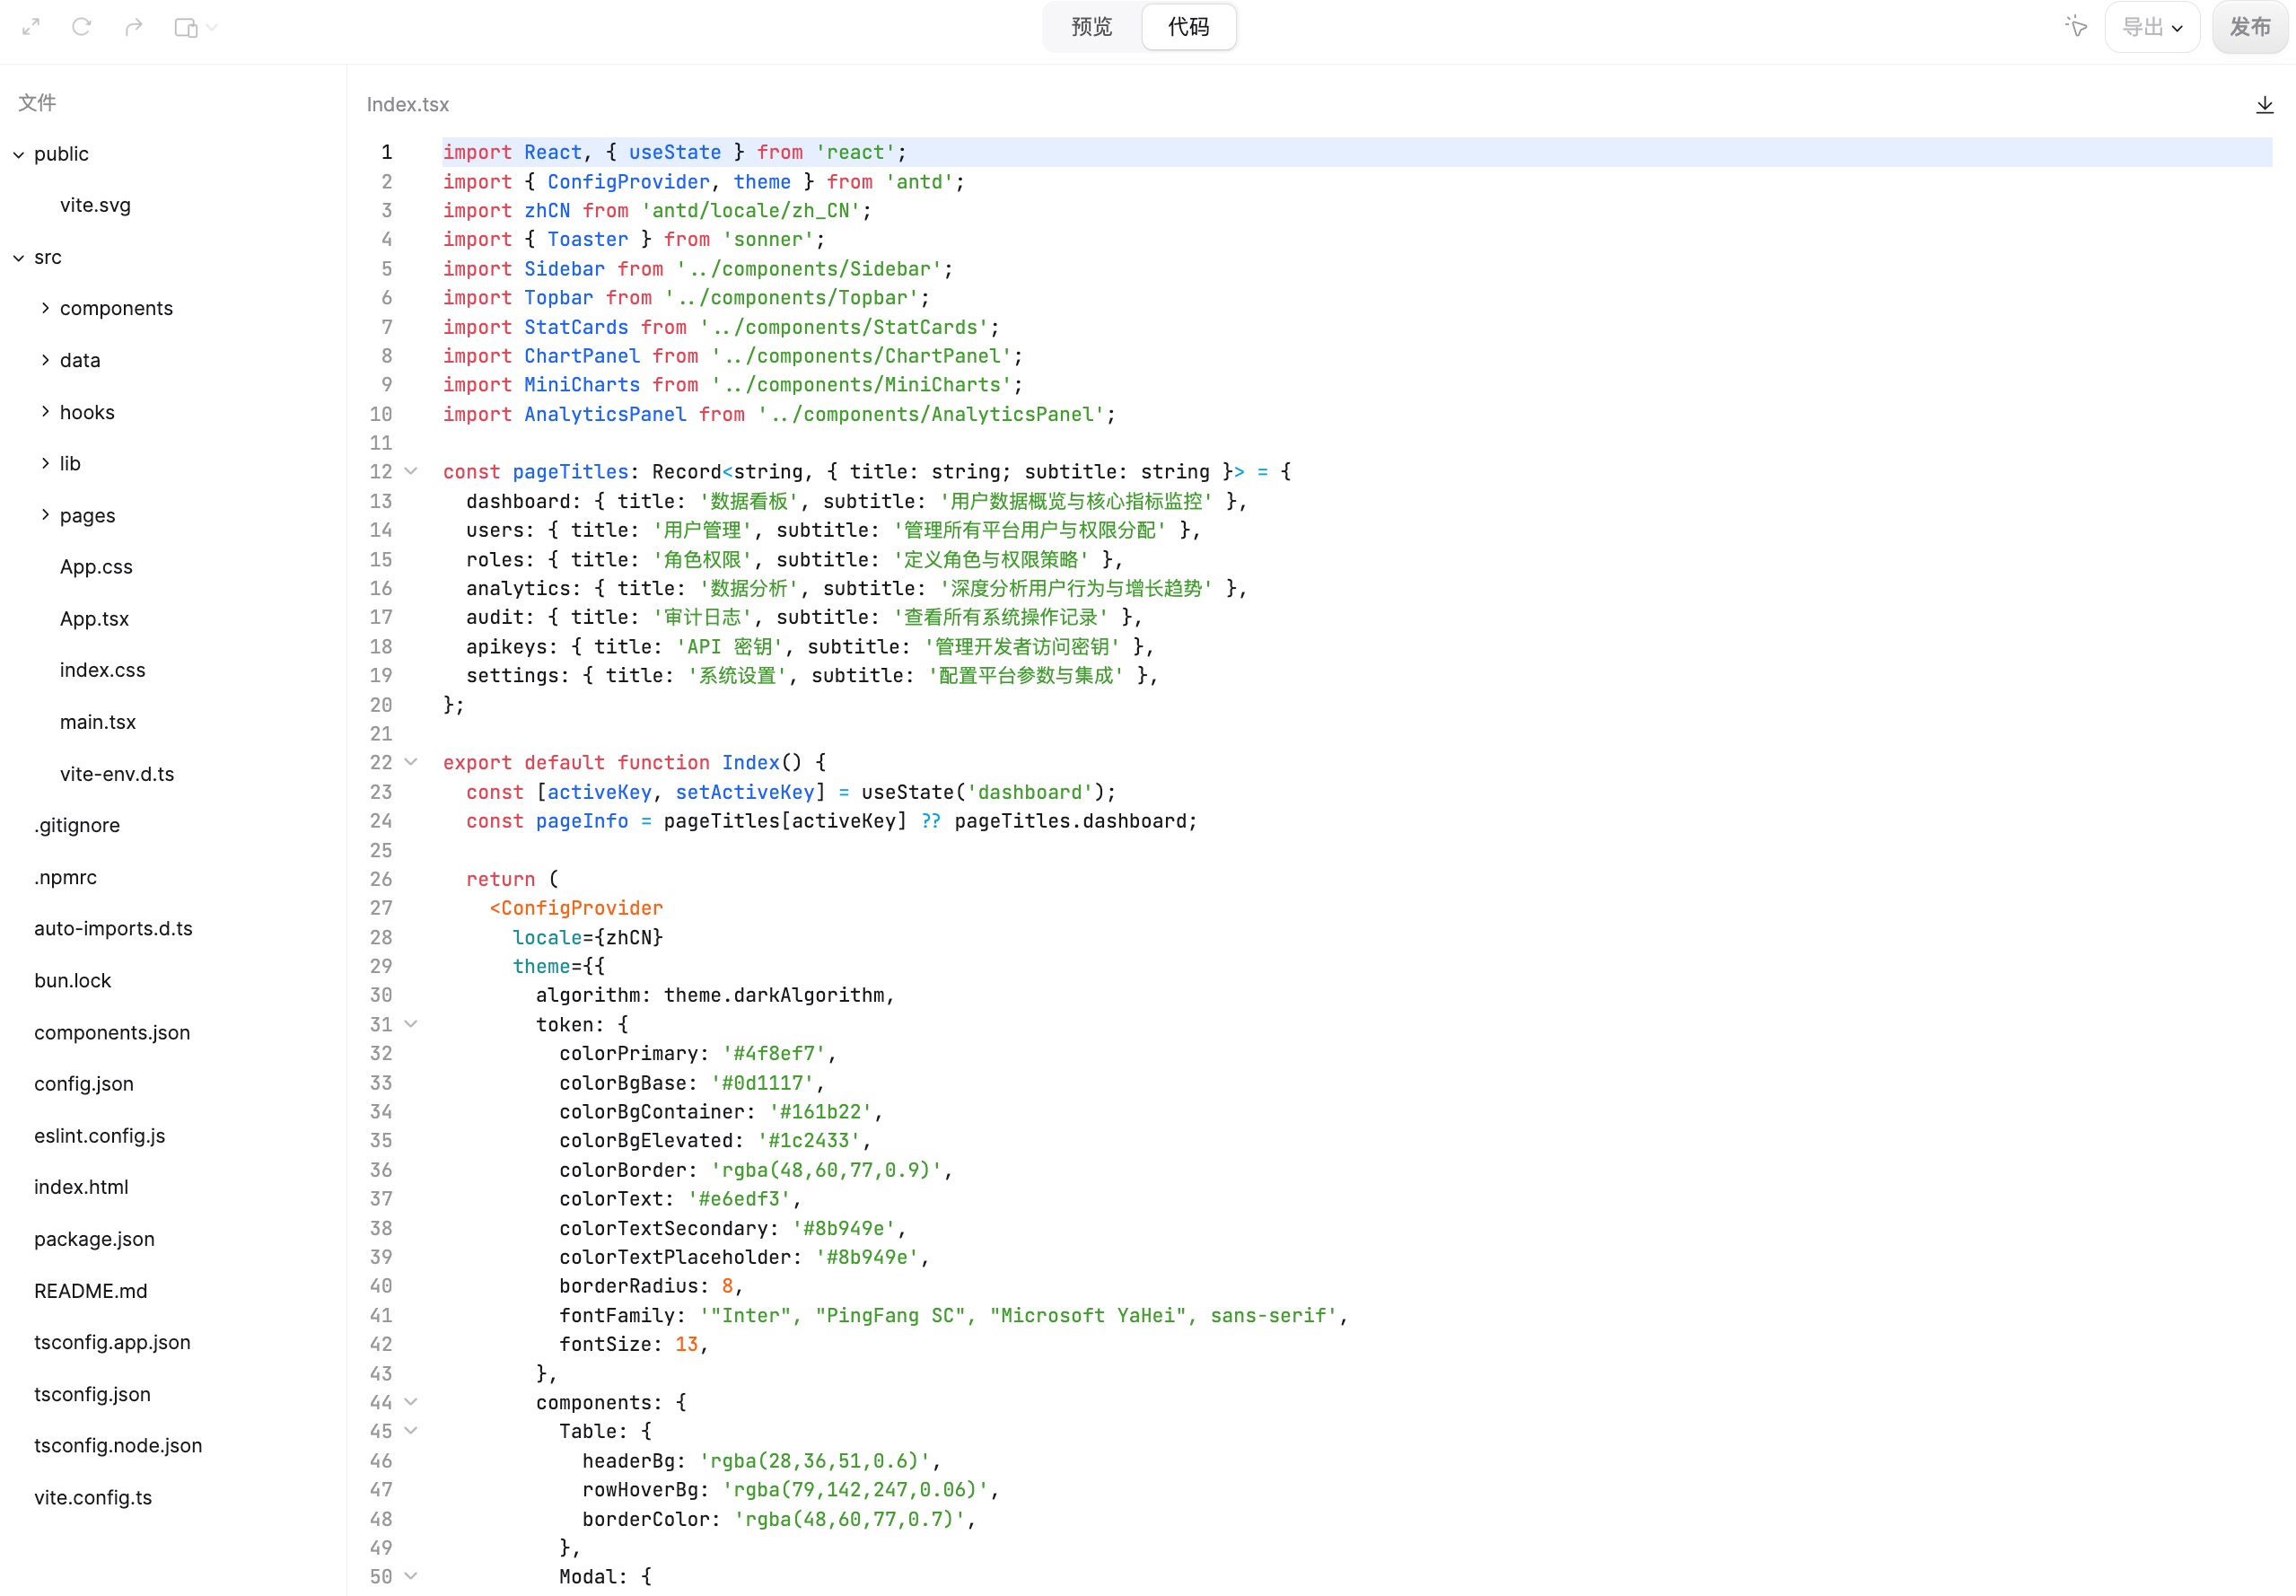Fold the token block at line 31
The height and width of the screenshot is (1596, 2296).
tap(411, 1024)
